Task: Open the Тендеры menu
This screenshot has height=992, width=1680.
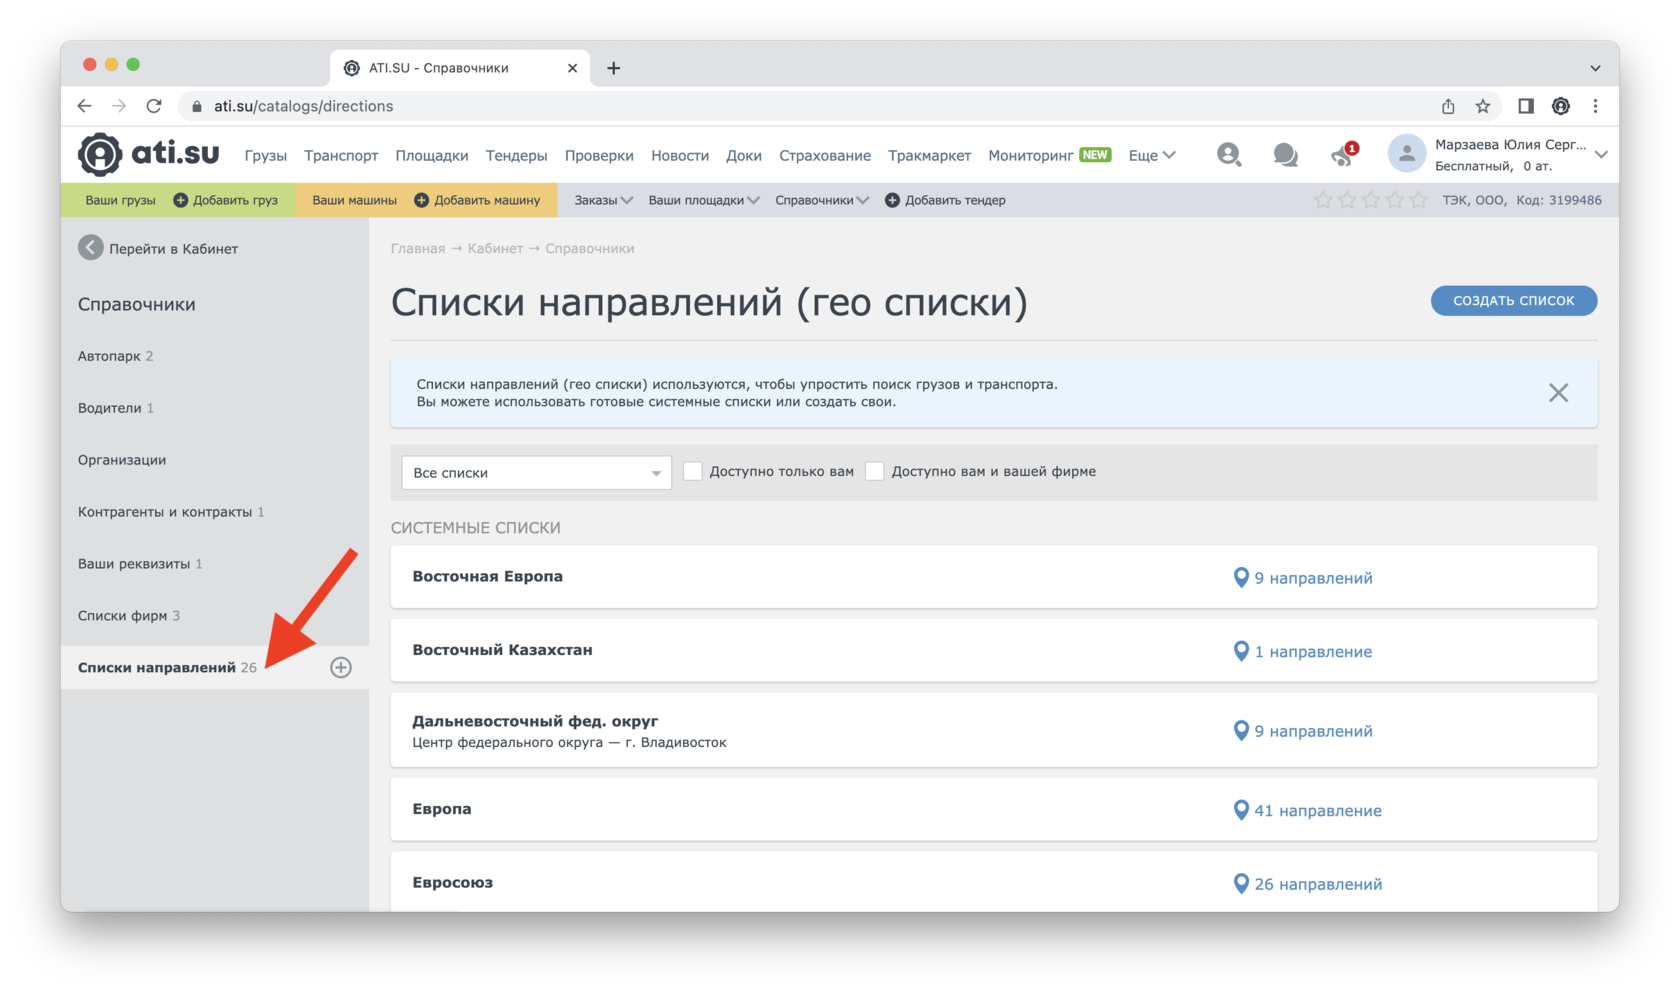Action: tap(516, 155)
